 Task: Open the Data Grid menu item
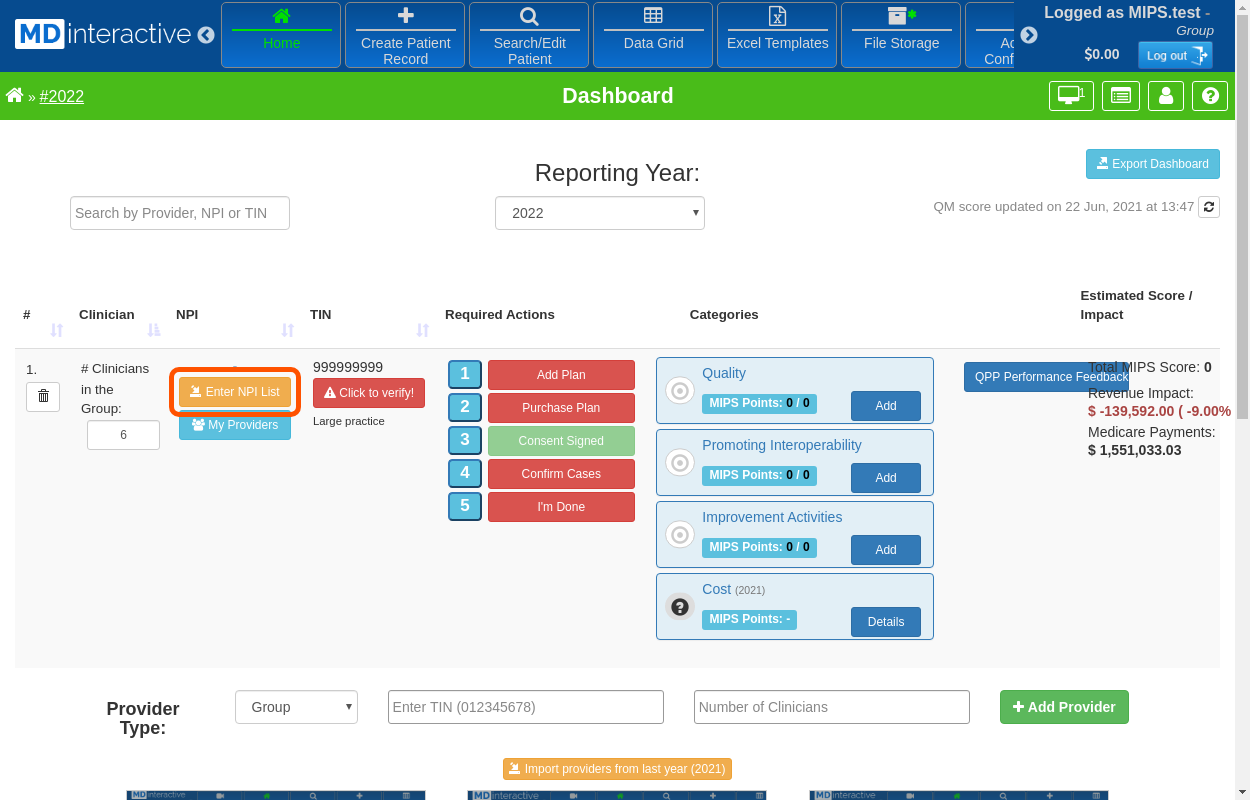(653, 34)
